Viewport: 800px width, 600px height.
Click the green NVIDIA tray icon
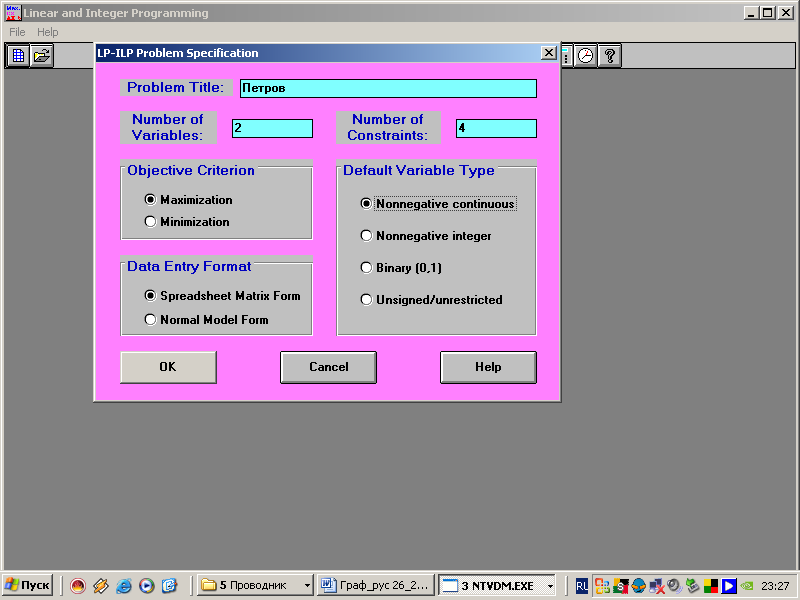click(747, 586)
